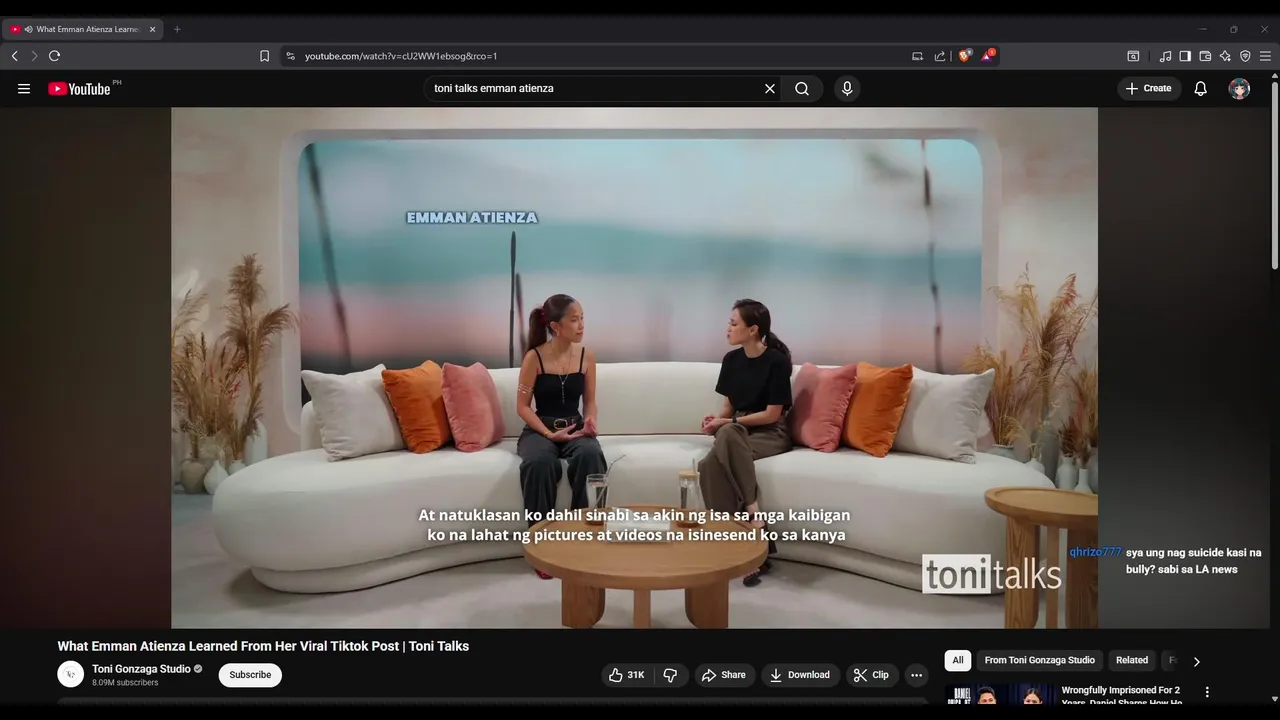Click the browser forward arrow

point(34,56)
